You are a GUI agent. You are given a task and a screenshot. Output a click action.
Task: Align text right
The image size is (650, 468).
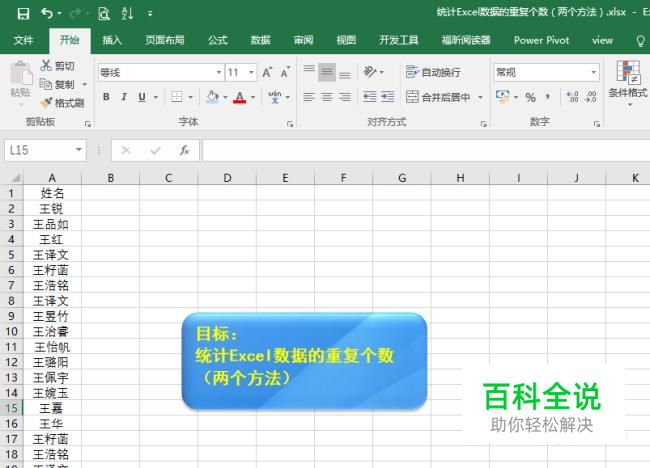tap(344, 97)
